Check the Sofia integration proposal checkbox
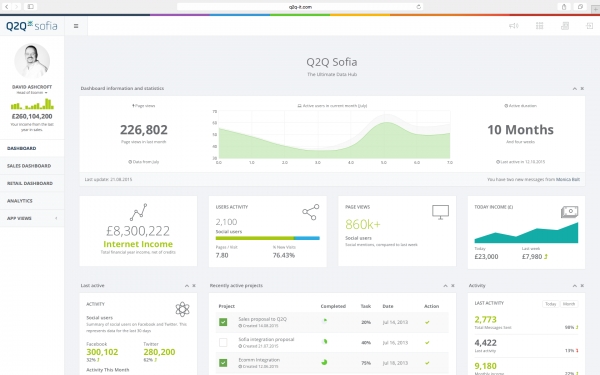The image size is (600, 375). click(223, 342)
